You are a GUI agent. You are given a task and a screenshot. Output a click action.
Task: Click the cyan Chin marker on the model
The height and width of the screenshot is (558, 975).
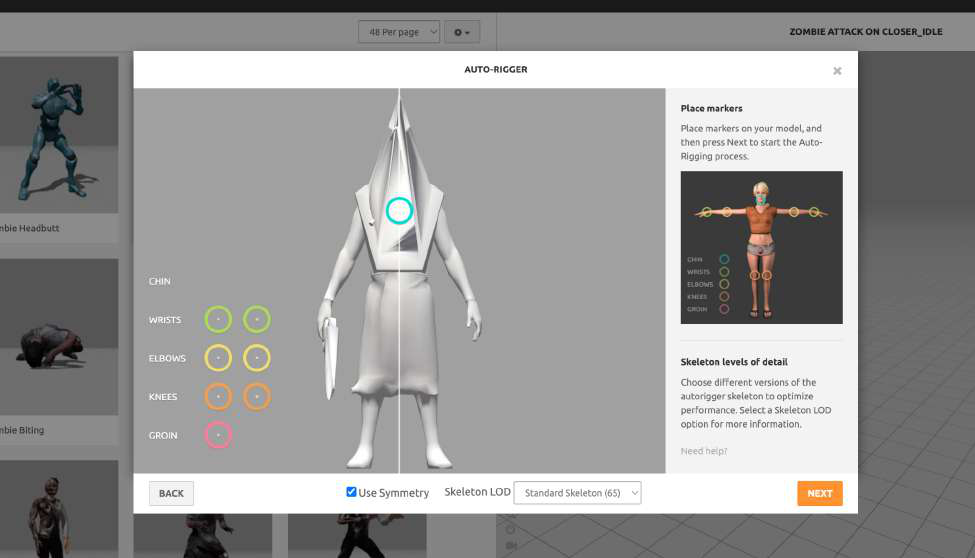point(399,211)
